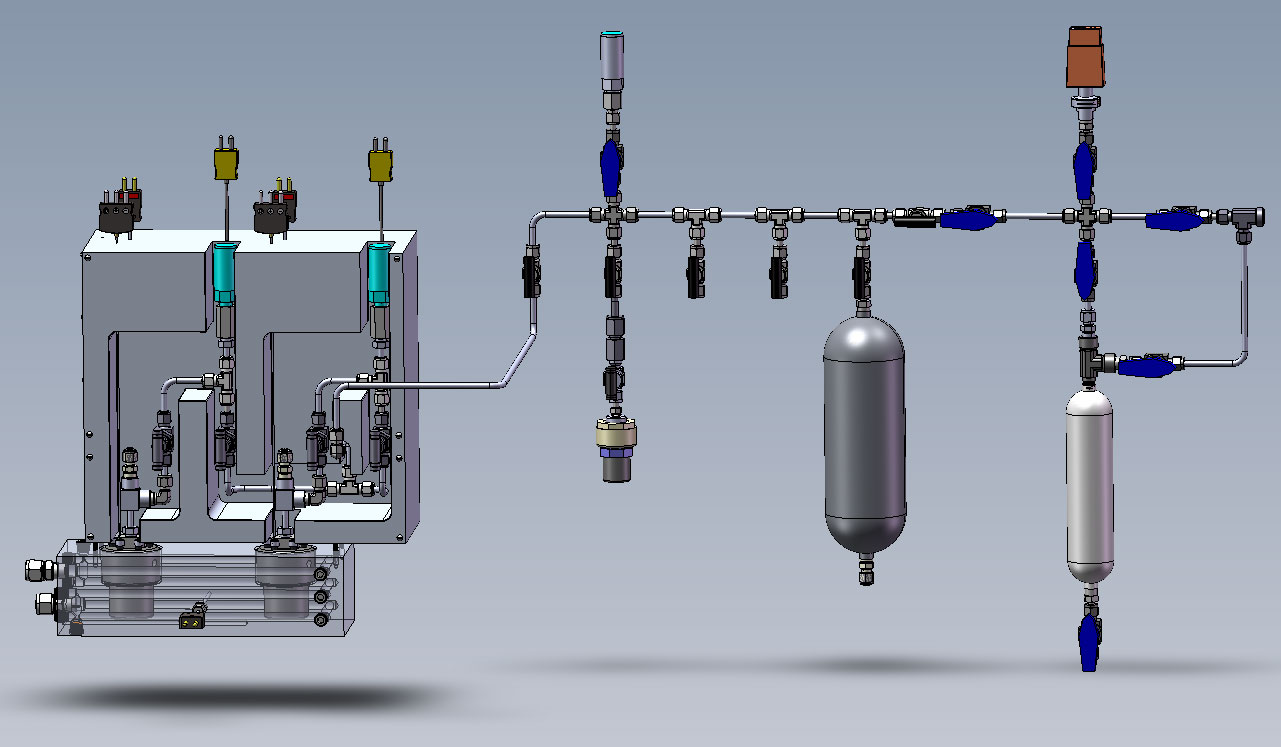Pick the black inline component left of the horizontal blue valve

[914, 217]
